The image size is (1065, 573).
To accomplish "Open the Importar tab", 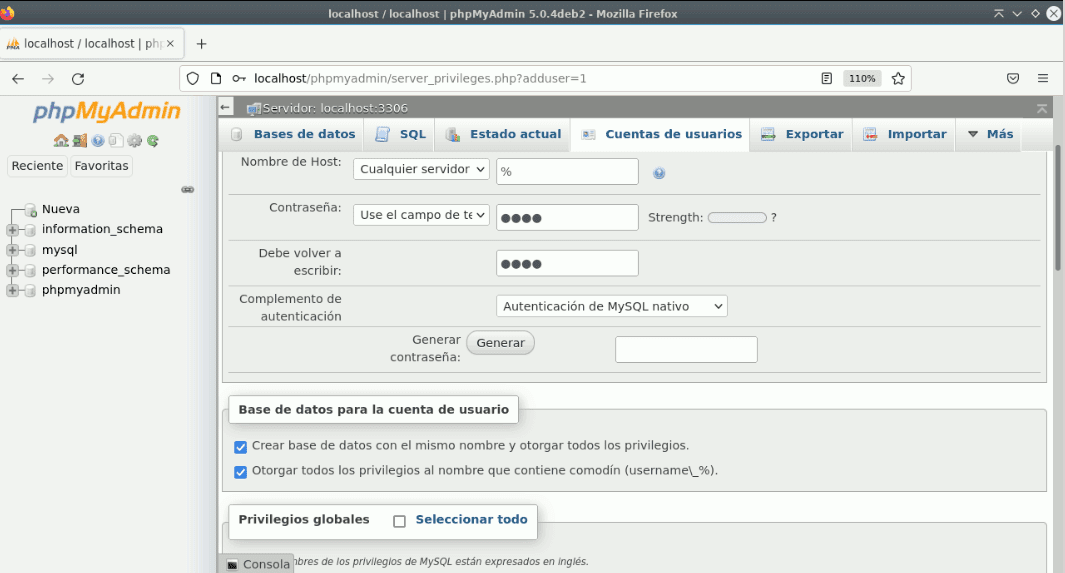I will click(x=905, y=134).
